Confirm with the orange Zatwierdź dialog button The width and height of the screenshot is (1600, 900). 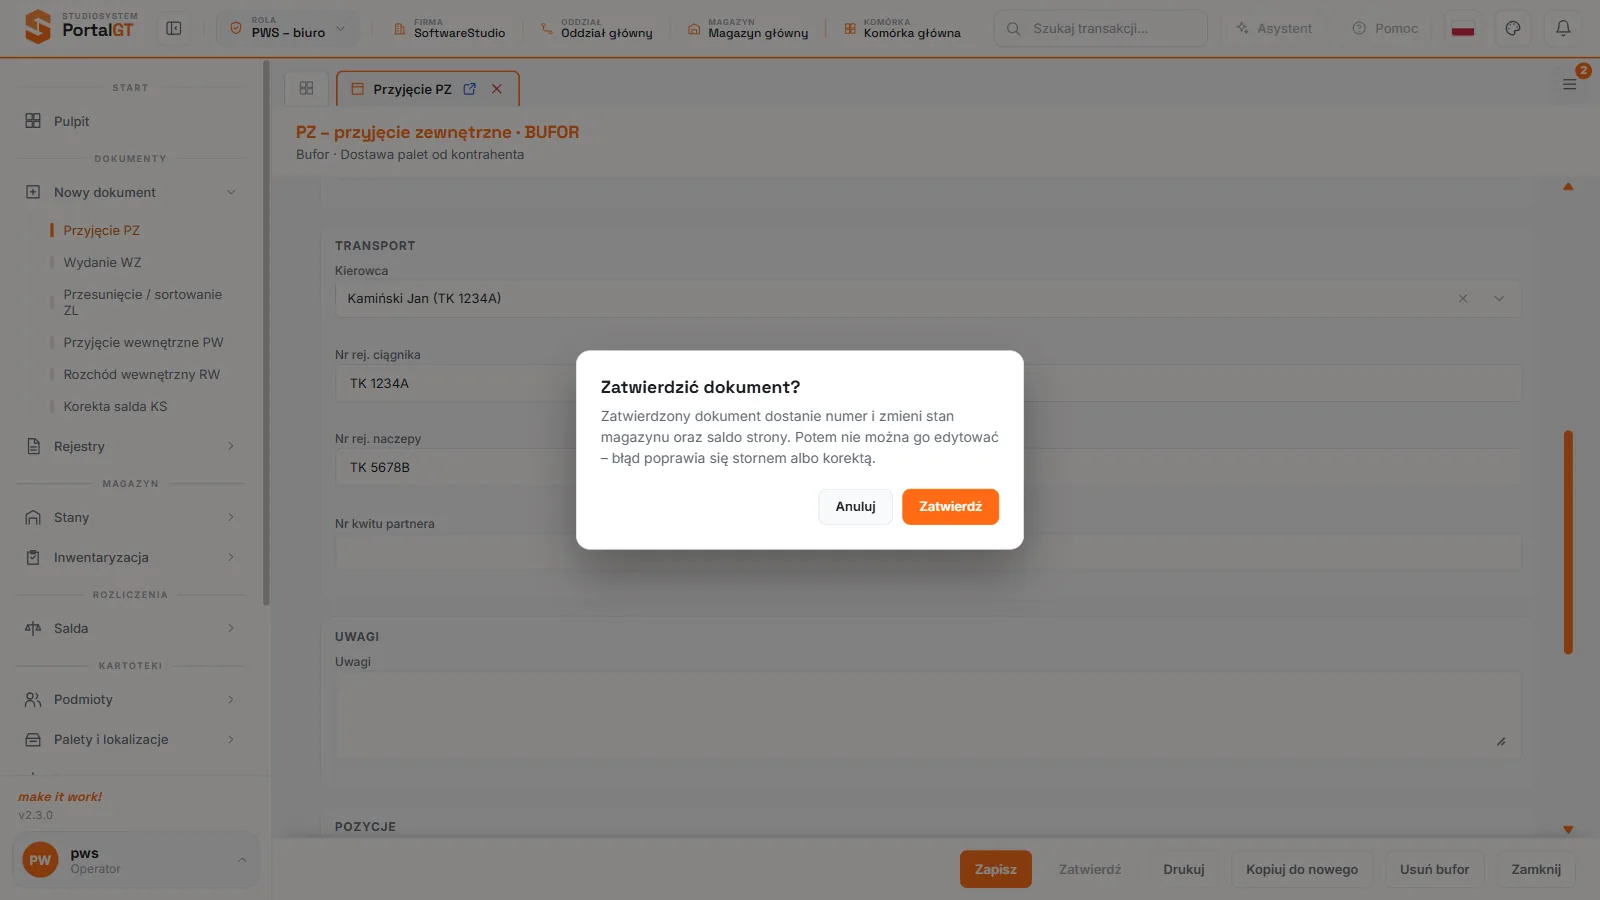pyautogui.click(x=950, y=506)
